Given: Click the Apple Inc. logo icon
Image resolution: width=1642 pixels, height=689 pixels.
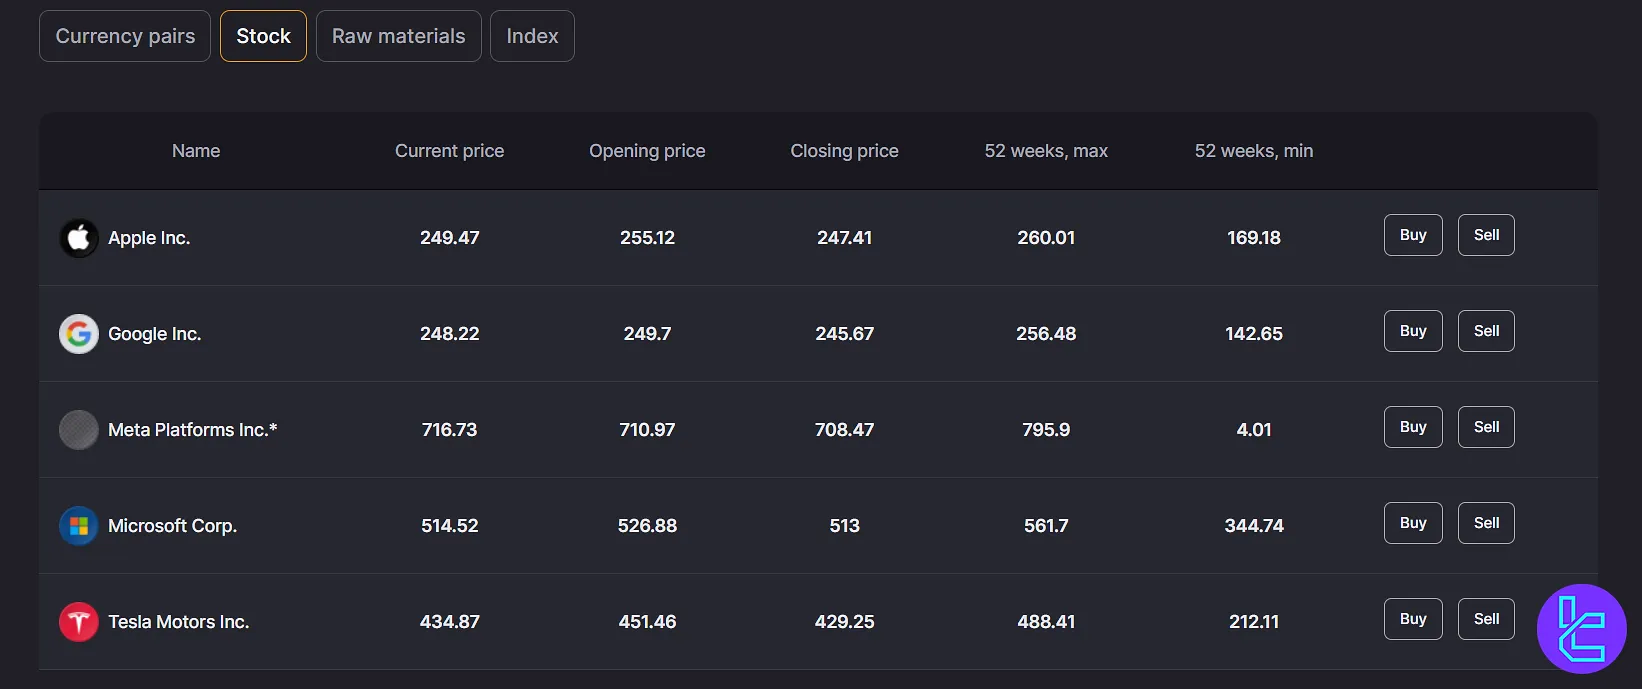Looking at the screenshot, I should click(x=79, y=238).
